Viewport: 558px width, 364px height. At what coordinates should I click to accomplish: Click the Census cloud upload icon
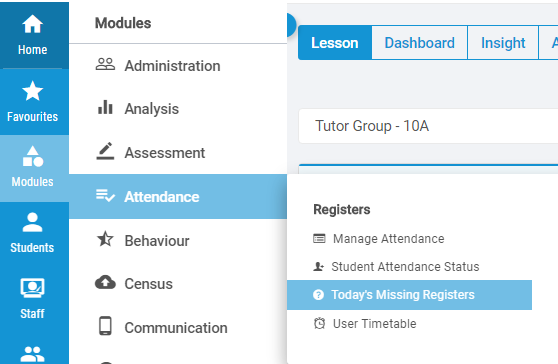tap(105, 283)
